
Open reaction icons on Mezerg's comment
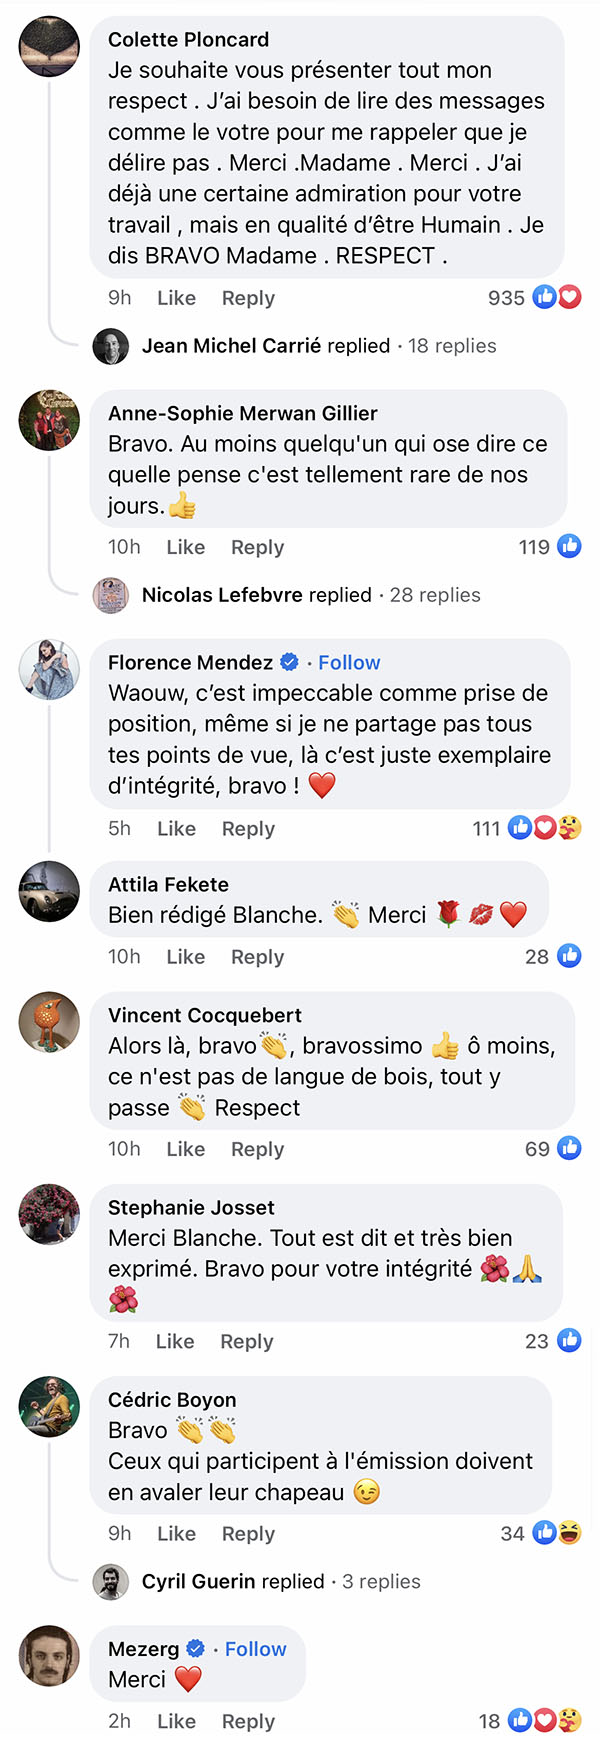(545, 1721)
